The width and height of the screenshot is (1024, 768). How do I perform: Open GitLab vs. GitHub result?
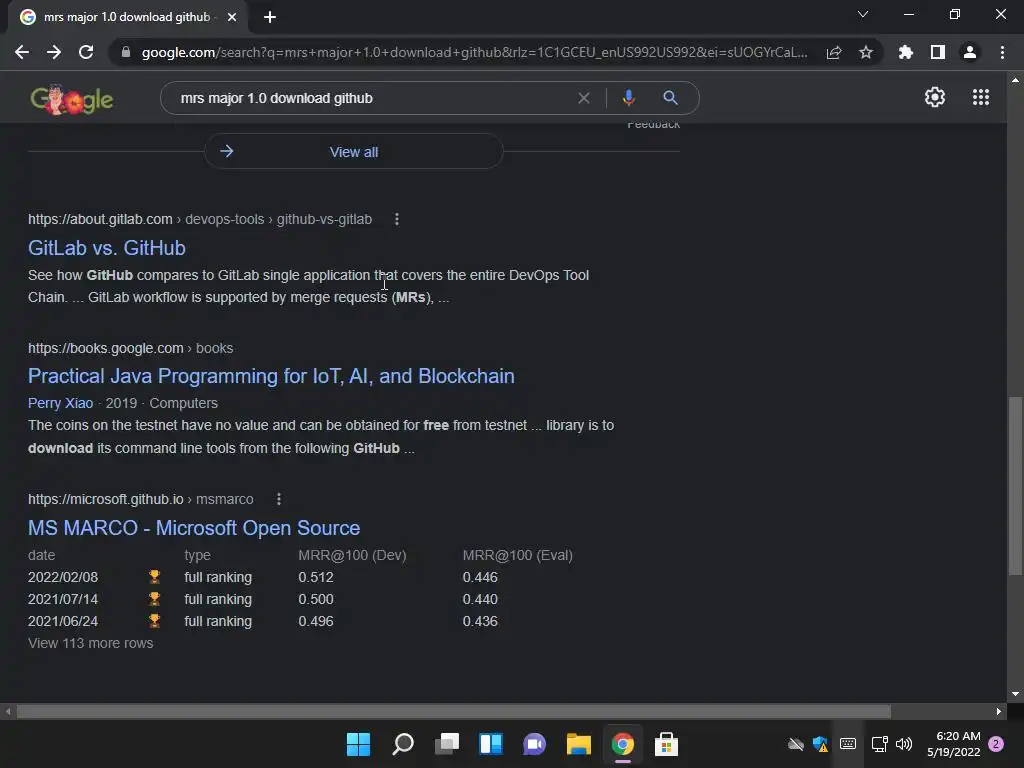pyautogui.click(x=106, y=248)
